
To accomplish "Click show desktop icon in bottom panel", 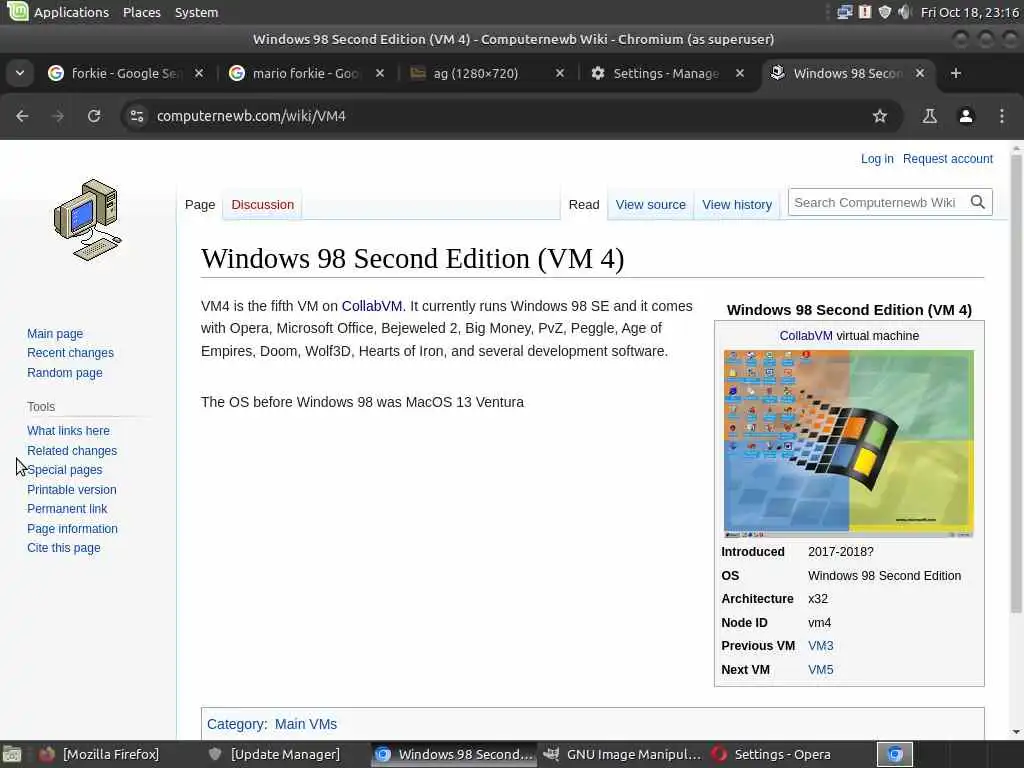I will click(12, 755).
